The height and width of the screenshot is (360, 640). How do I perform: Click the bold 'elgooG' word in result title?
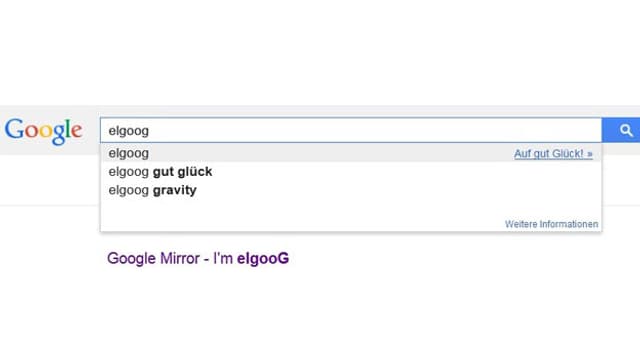(x=263, y=258)
